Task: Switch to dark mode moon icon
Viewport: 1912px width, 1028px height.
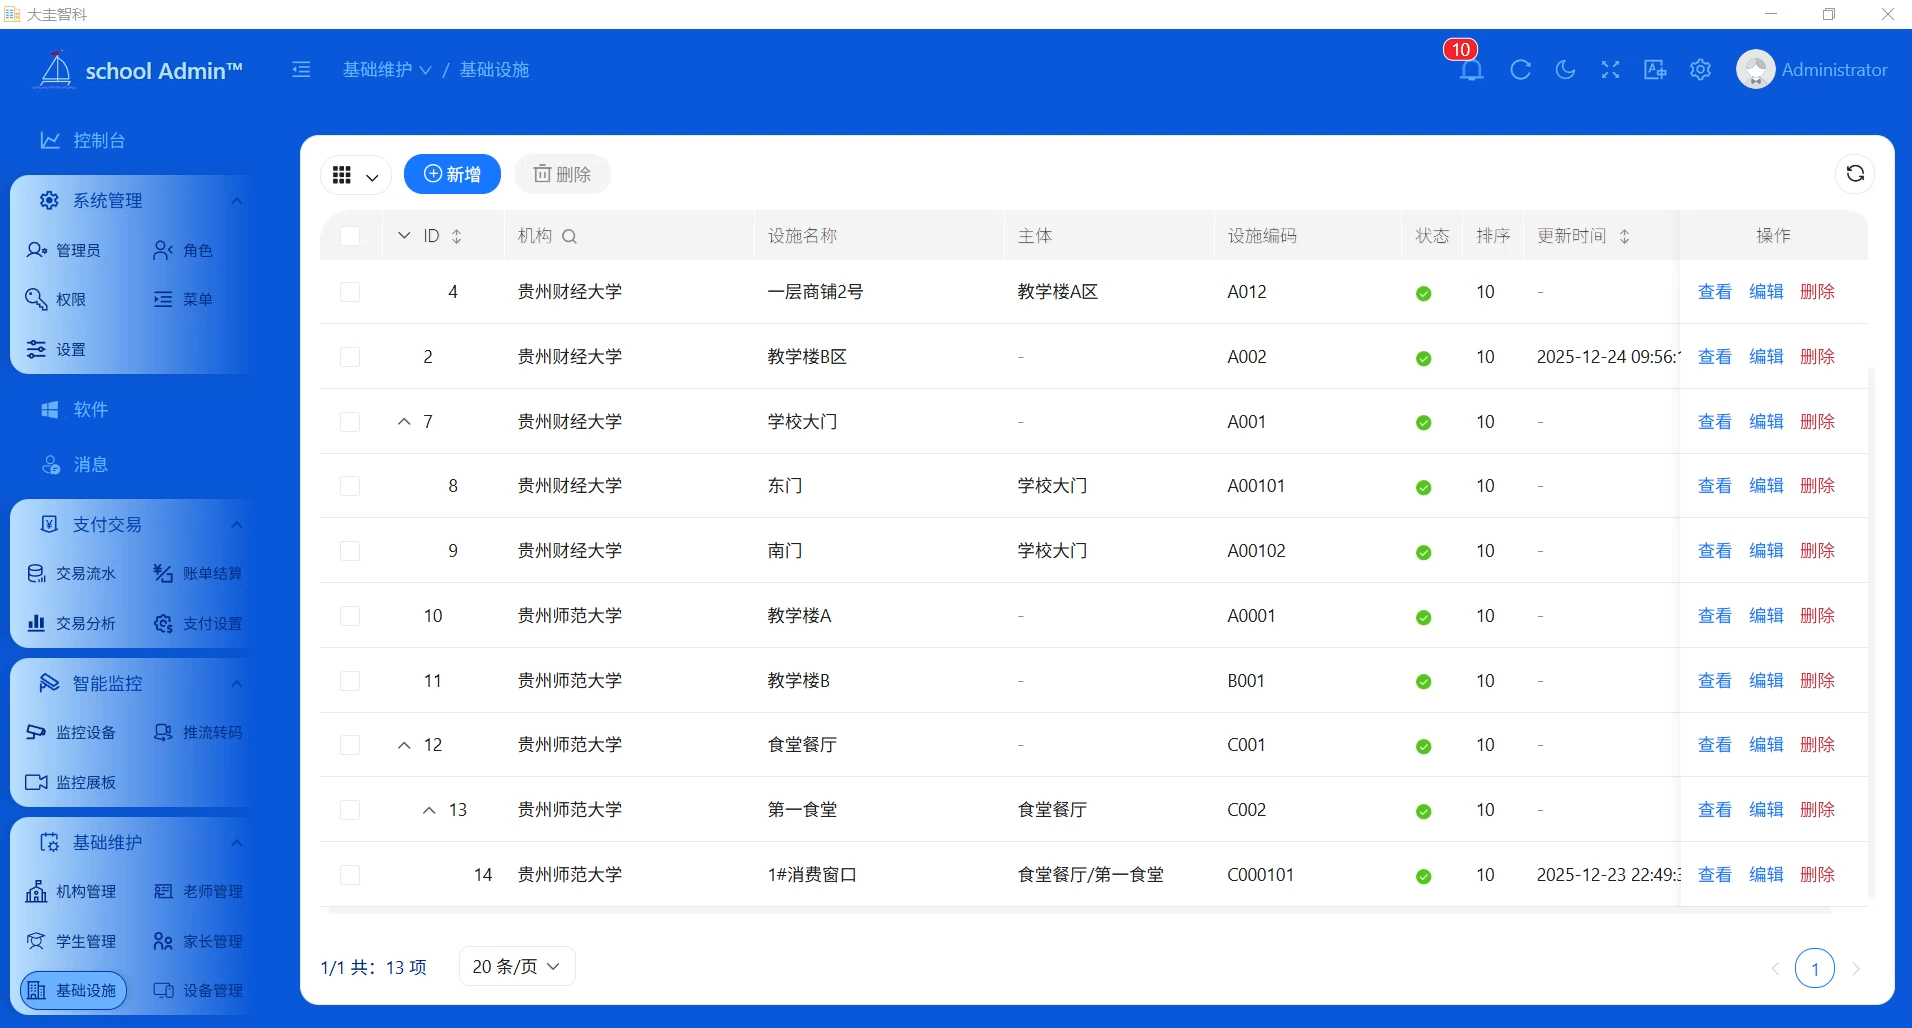Action: tap(1565, 70)
